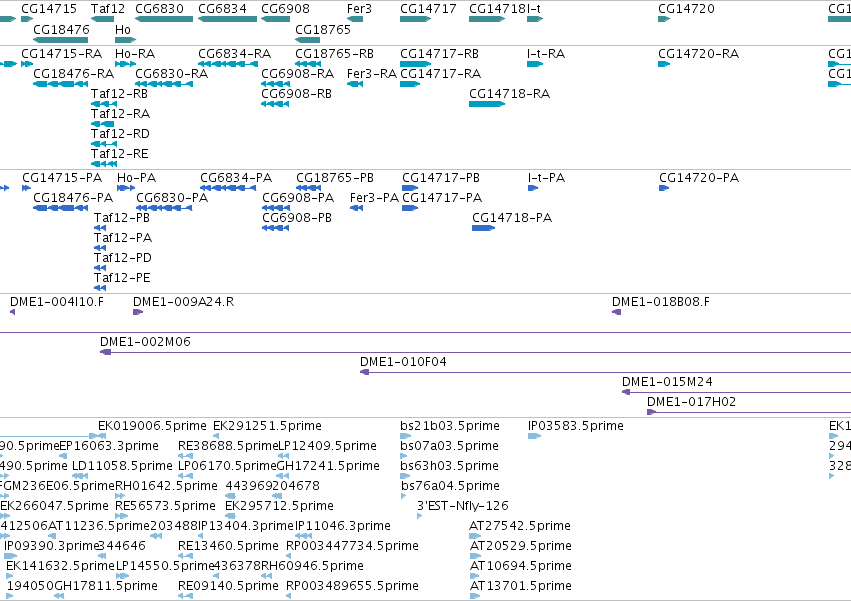Select transcript CG18765-RB label
Viewport: 851px width, 601px height.
(x=334, y=54)
